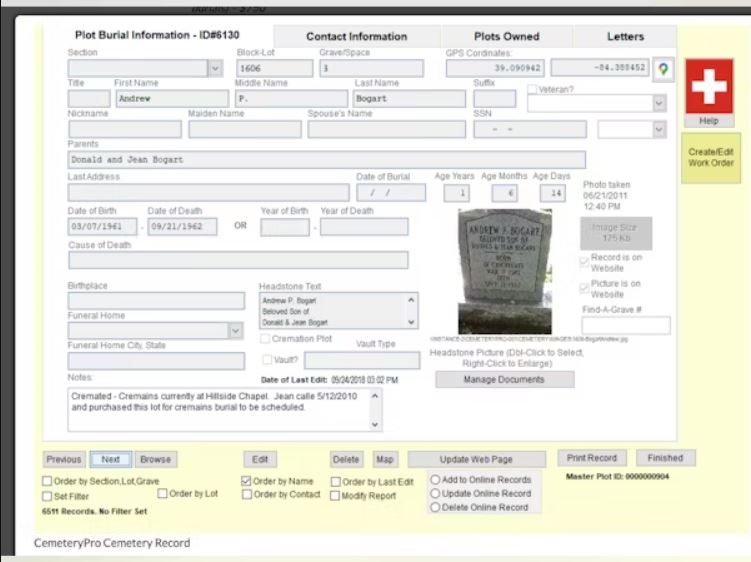Enable Order by Section, Lot, Grave
This screenshot has width=751, height=562.
tap(47, 481)
